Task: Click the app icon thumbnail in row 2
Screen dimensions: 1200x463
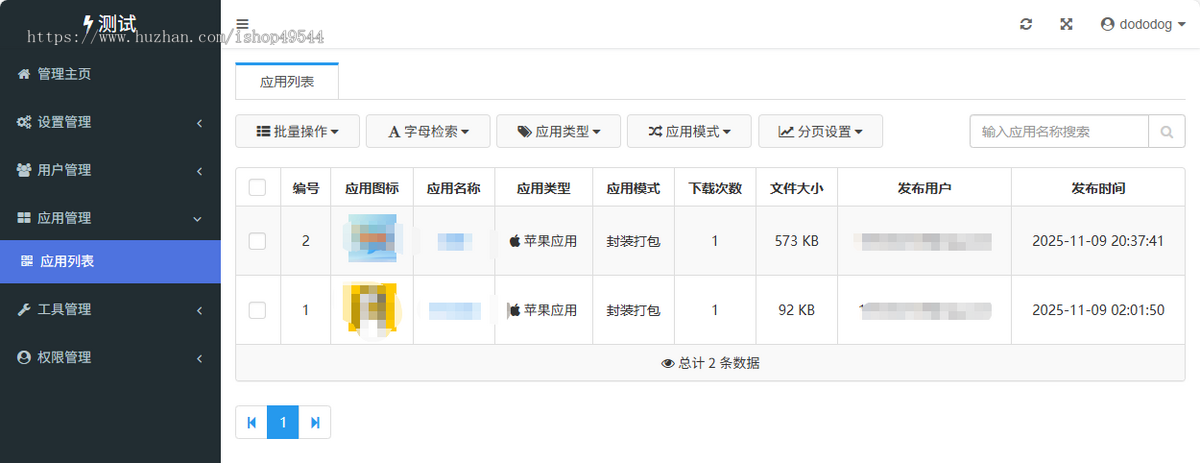Action: [x=372, y=239]
